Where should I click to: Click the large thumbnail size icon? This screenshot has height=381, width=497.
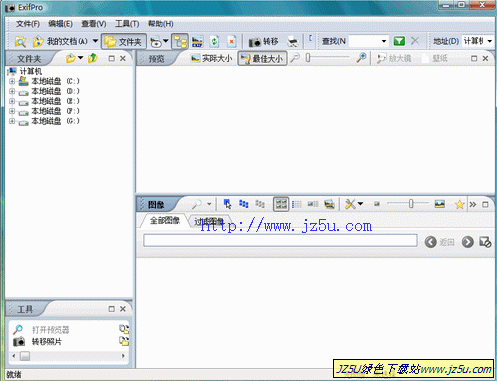click(440, 204)
